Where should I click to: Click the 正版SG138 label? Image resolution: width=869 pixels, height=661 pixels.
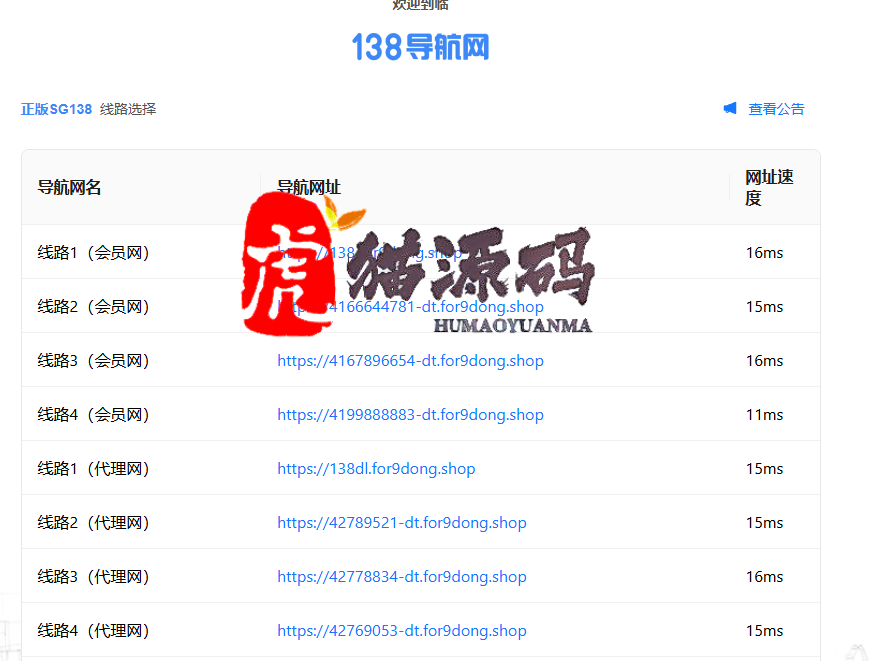point(57,109)
